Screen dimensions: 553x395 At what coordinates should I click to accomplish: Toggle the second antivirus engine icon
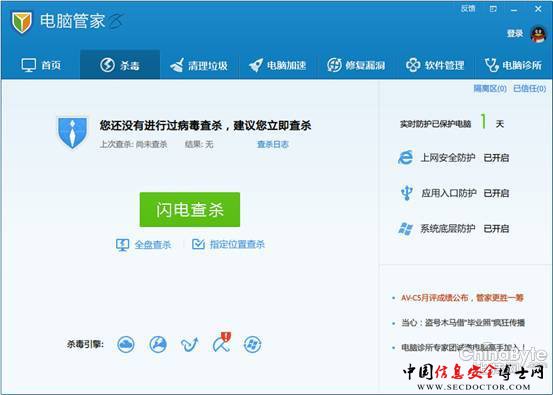tap(158, 344)
